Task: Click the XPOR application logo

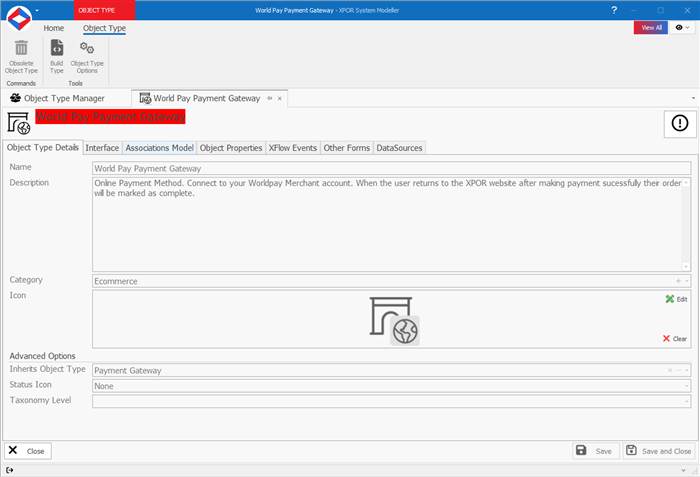Action: (x=19, y=18)
